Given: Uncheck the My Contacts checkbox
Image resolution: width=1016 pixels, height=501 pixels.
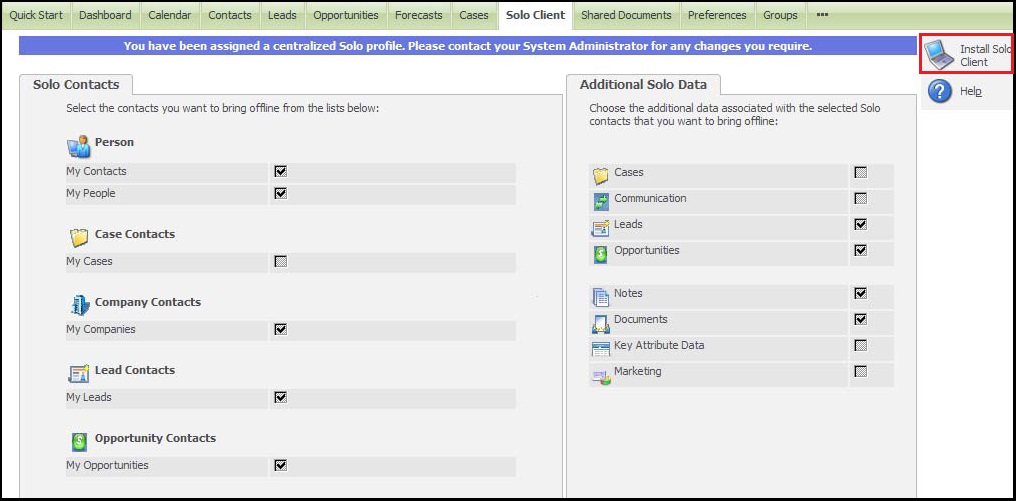Looking at the screenshot, I should click(x=281, y=171).
